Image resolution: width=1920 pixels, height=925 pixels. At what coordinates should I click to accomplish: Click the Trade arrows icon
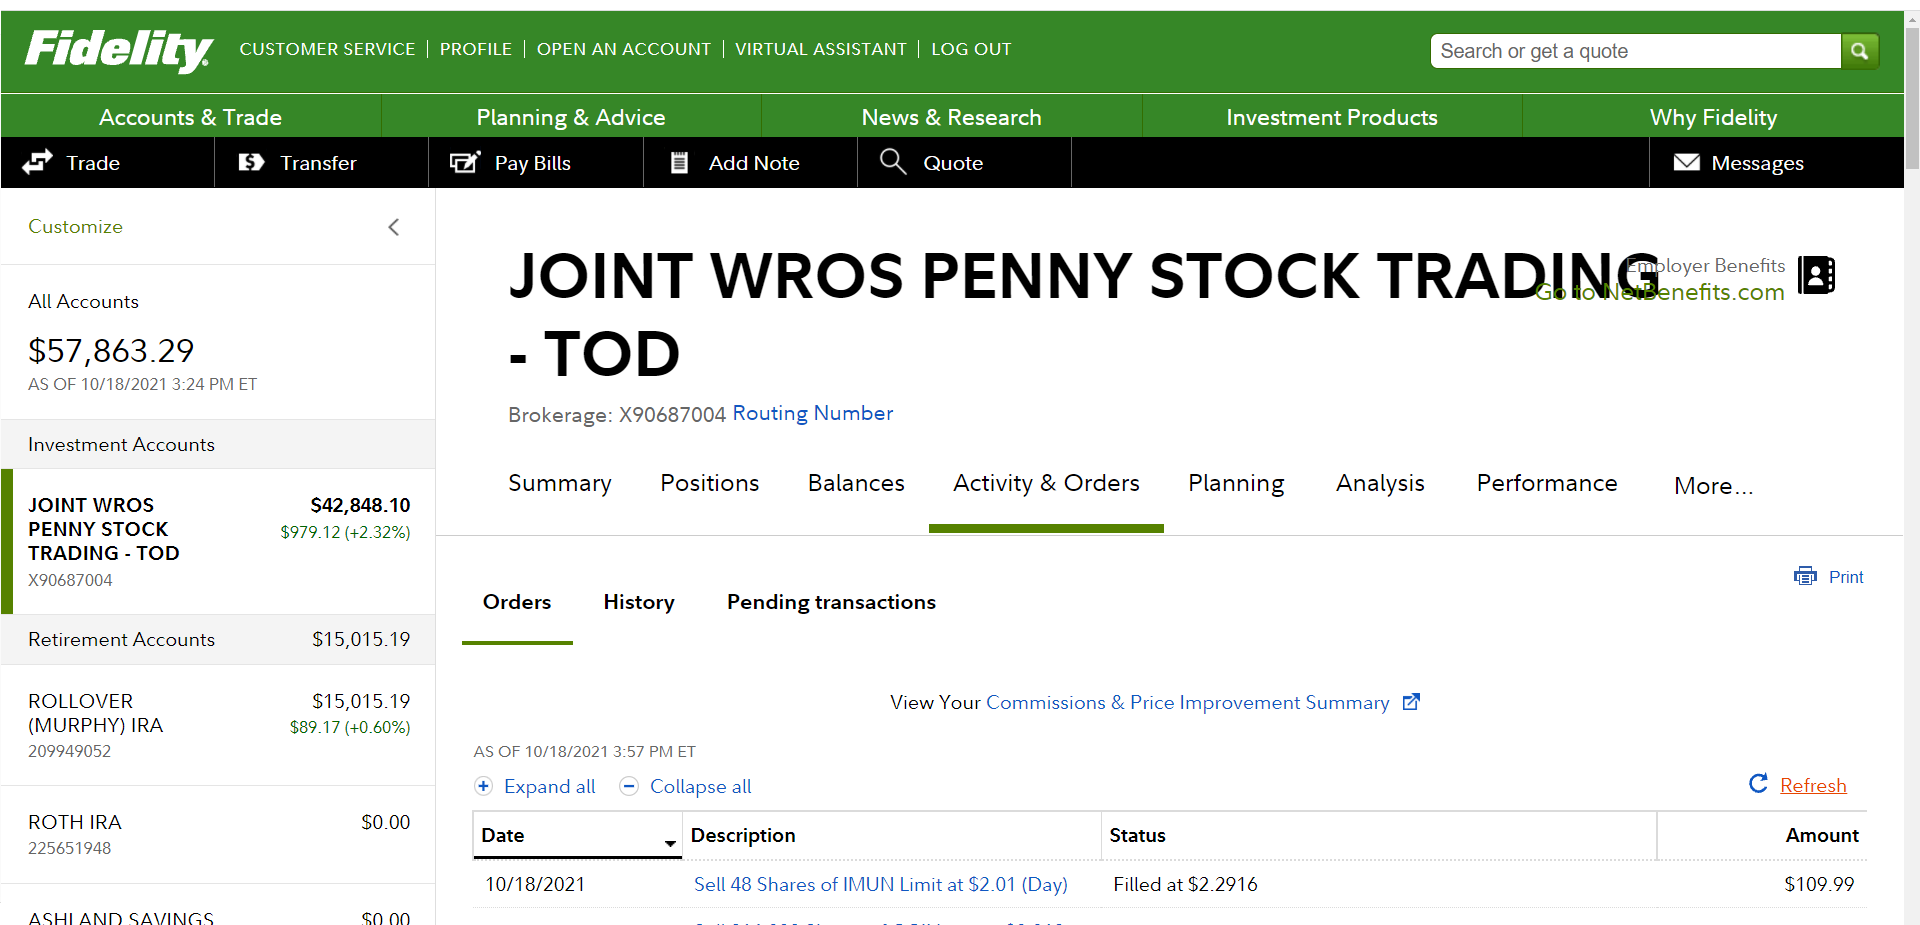[x=38, y=162]
